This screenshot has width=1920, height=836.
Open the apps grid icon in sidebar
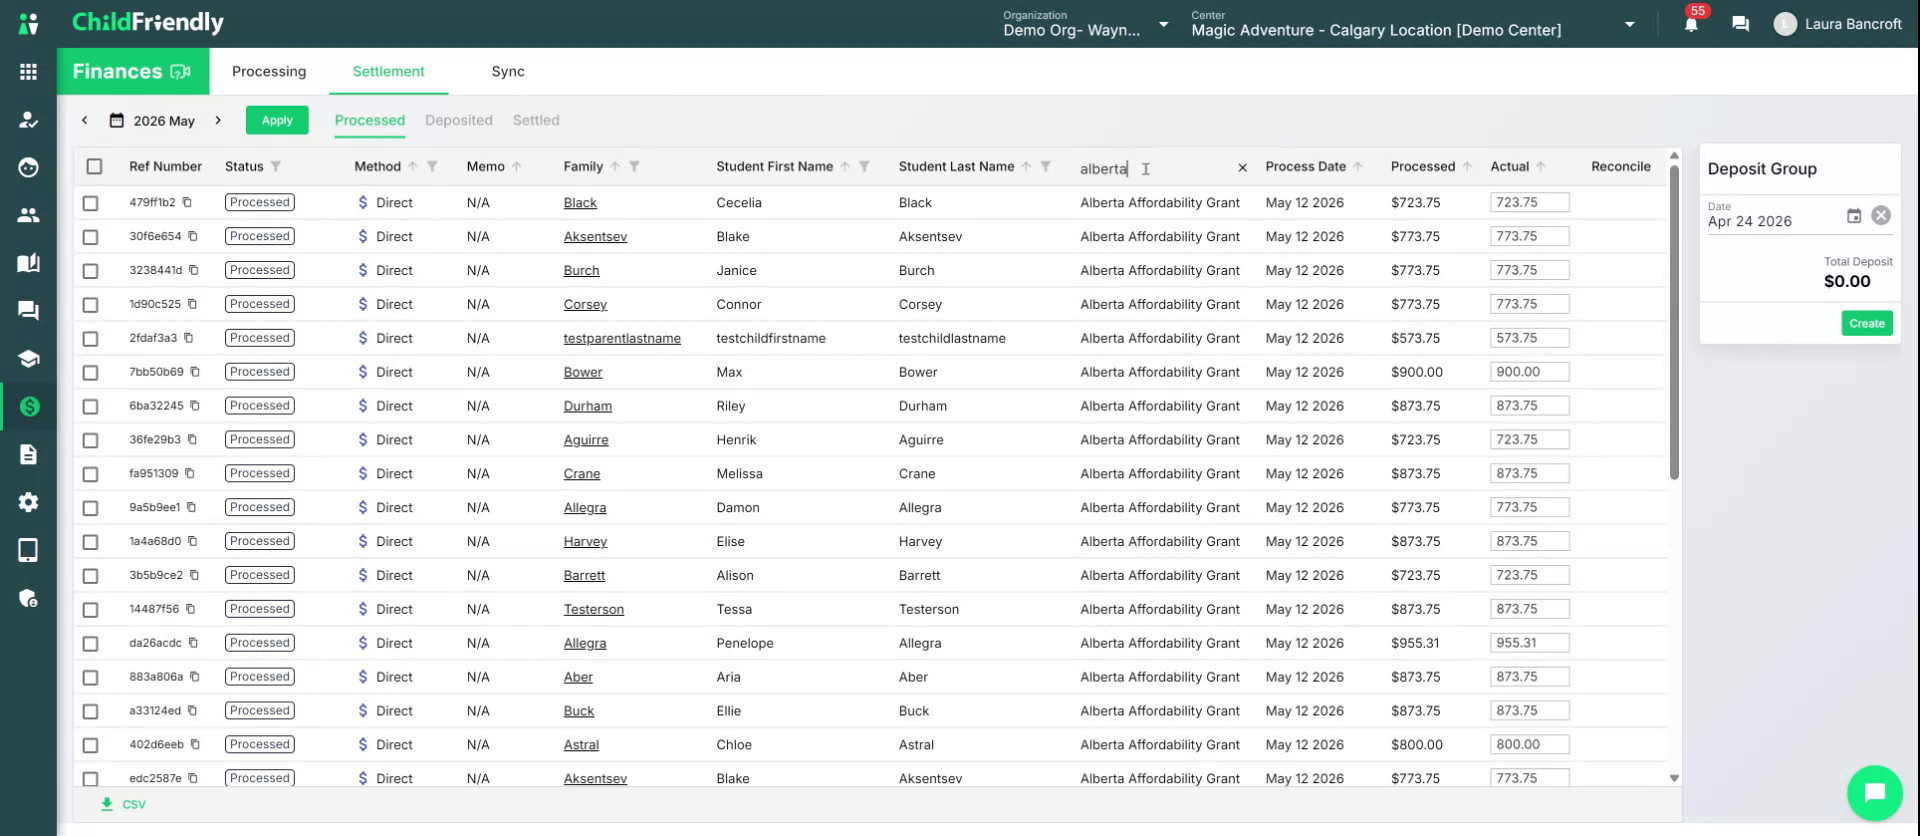click(x=28, y=72)
